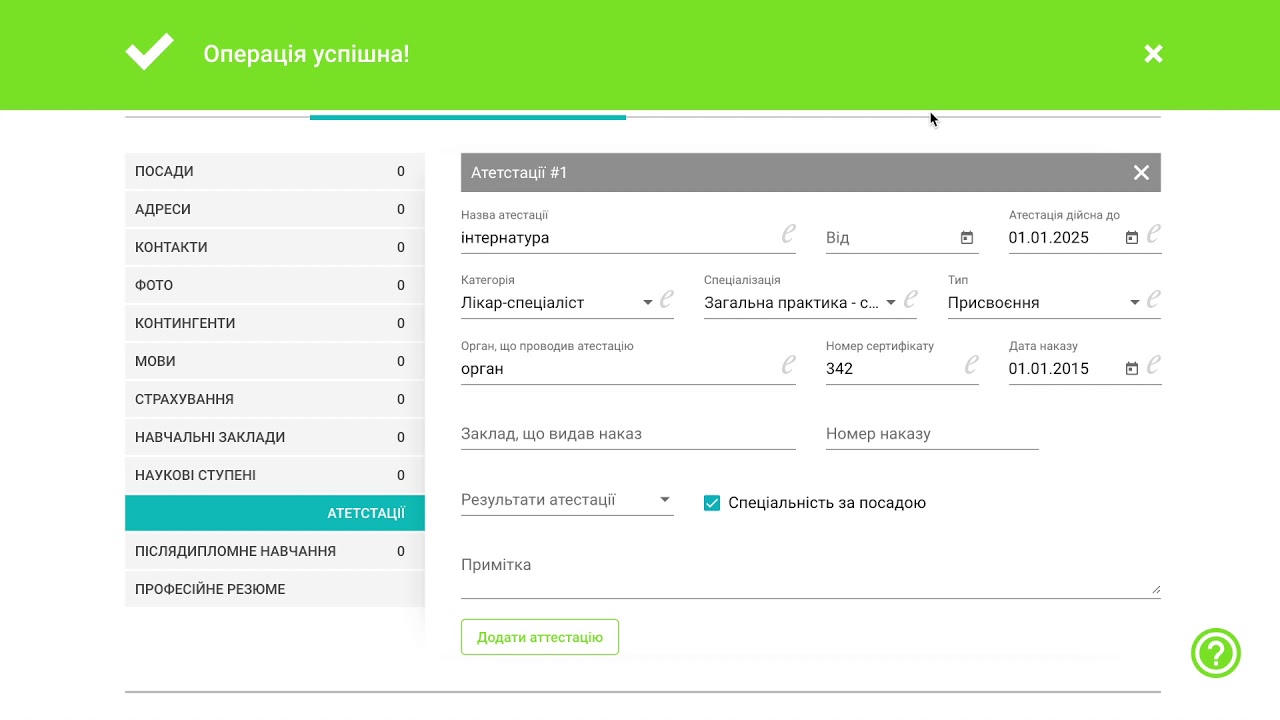Open the МОВИ section

(x=275, y=361)
